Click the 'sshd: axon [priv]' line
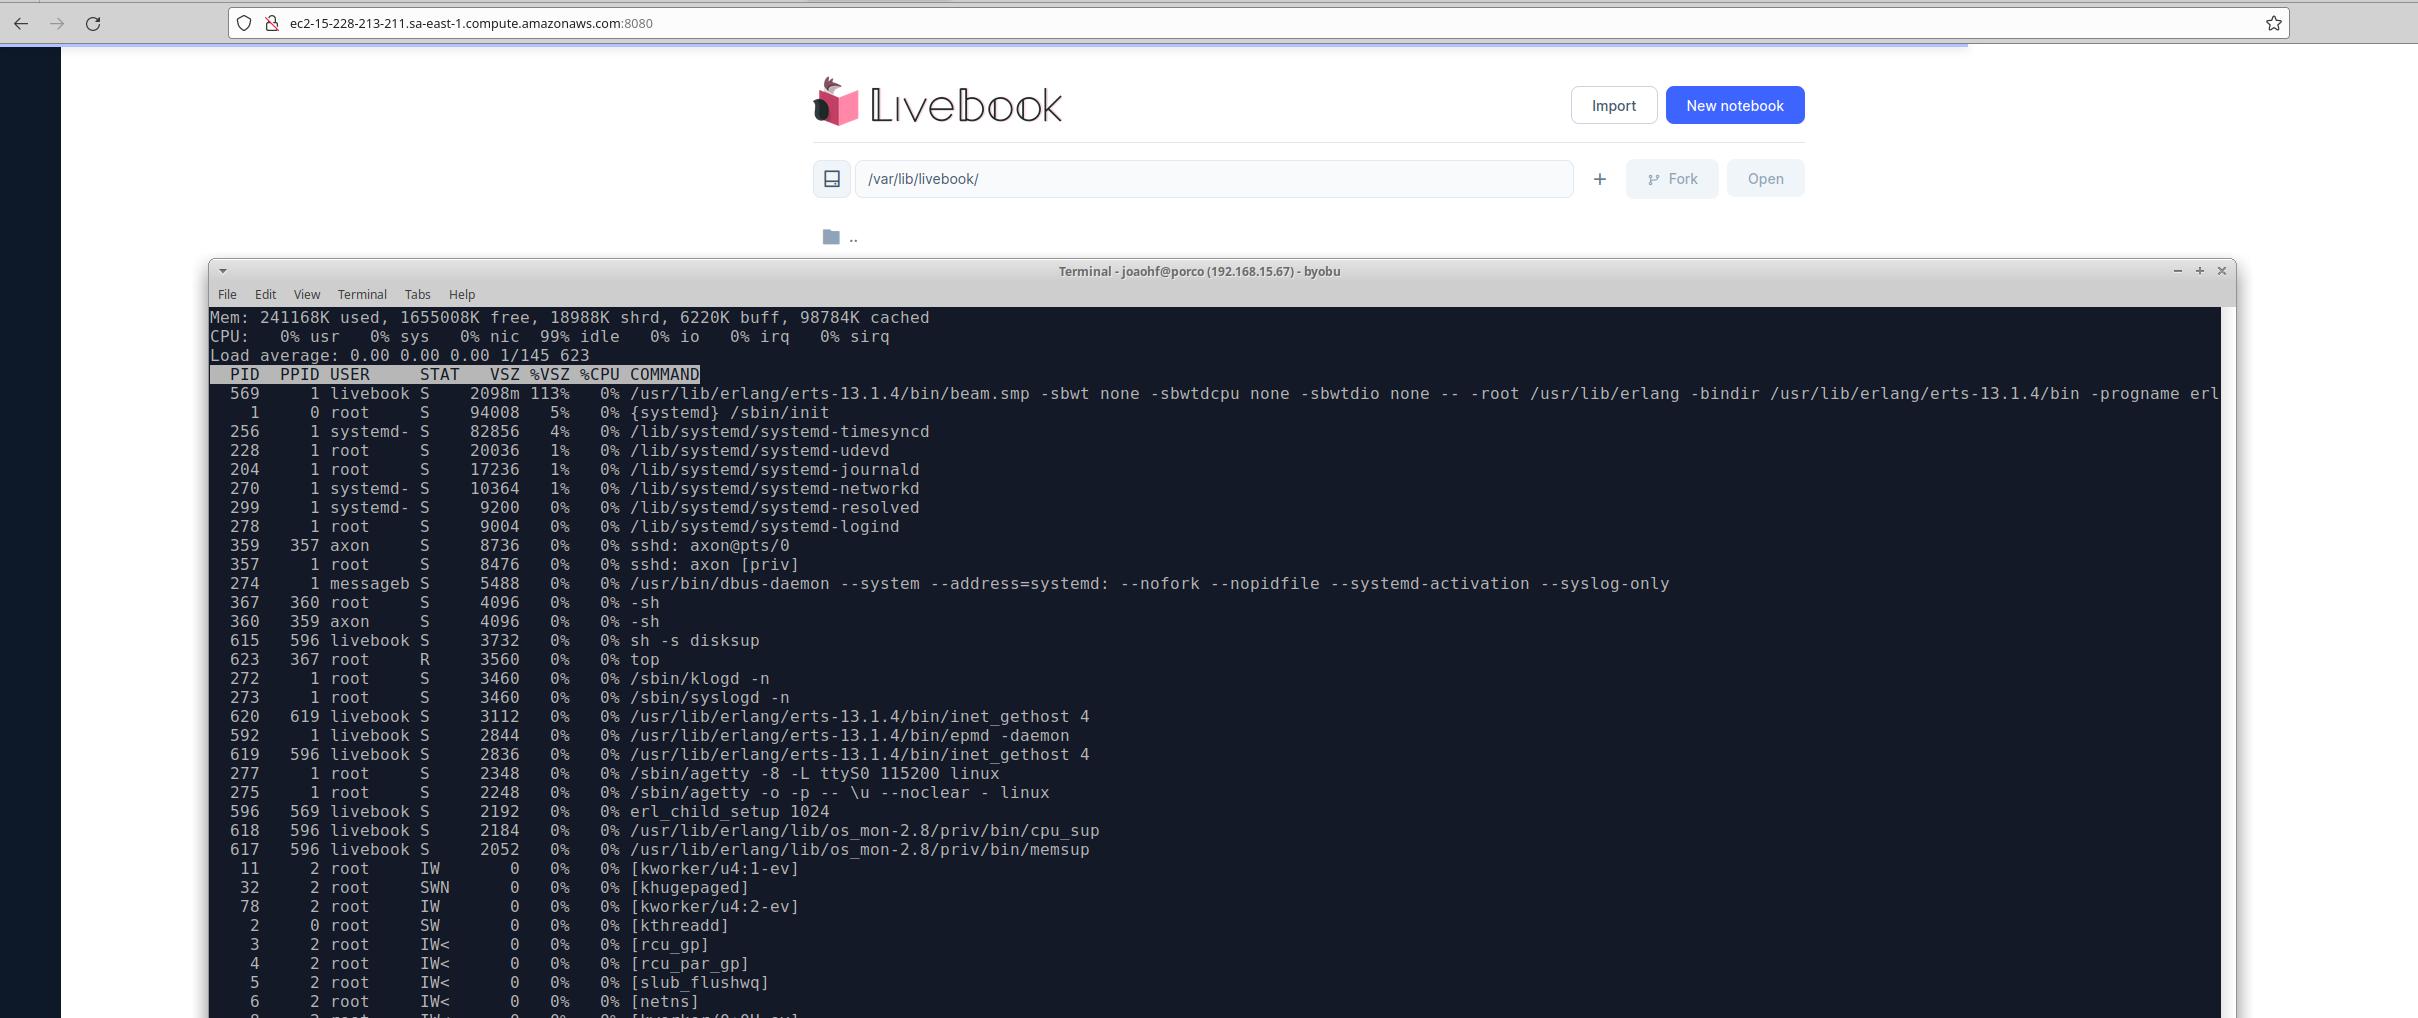Screen dimensions: 2418x1018 [x=504, y=564]
